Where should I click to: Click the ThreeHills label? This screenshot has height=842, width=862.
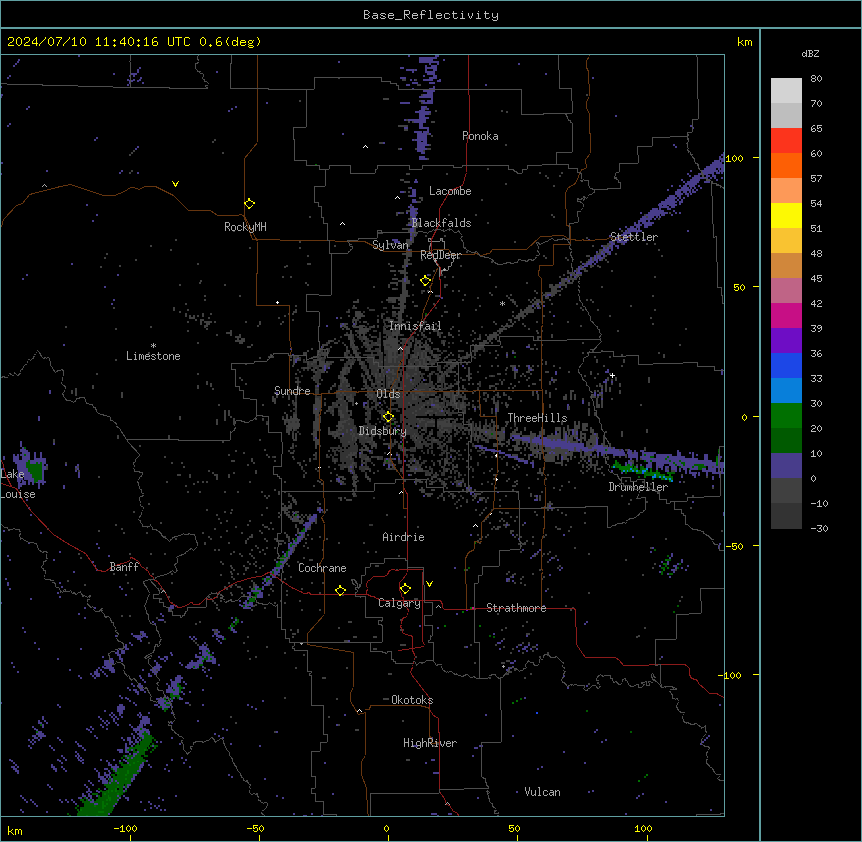(x=537, y=418)
